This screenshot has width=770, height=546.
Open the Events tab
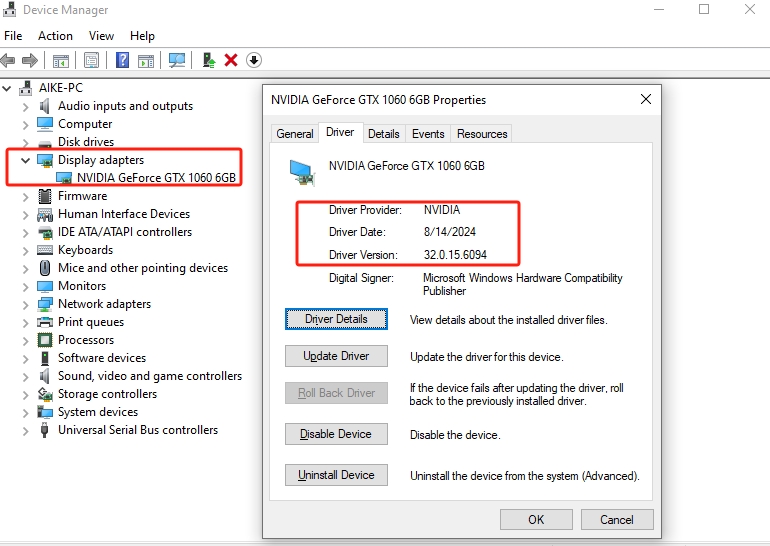(428, 134)
